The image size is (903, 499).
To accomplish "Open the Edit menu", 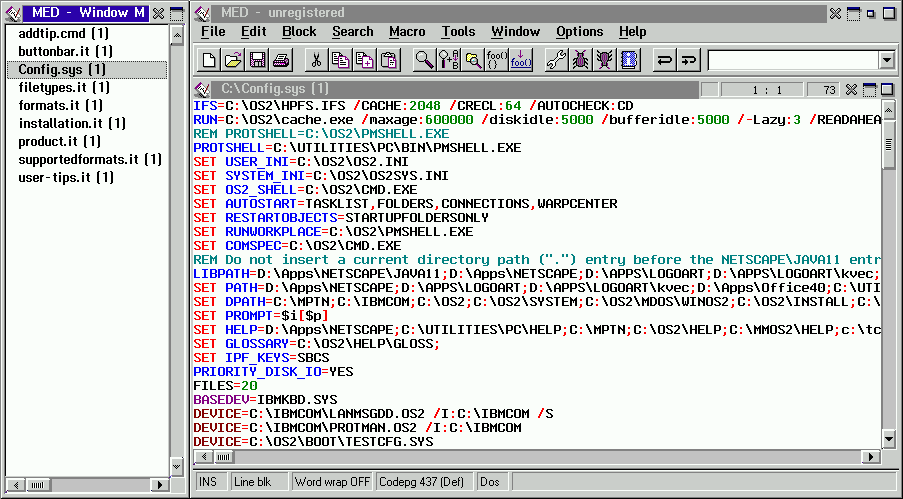I will click(253, 32).
